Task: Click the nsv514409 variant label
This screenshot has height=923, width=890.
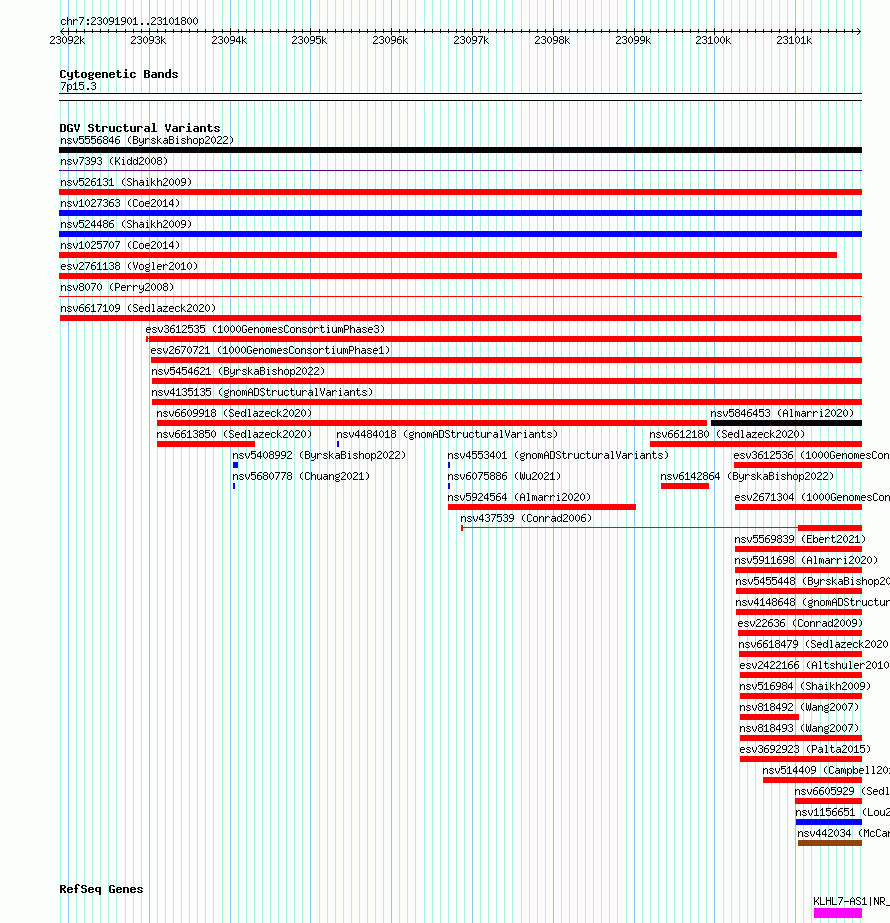Action: (x=826, y=771)
